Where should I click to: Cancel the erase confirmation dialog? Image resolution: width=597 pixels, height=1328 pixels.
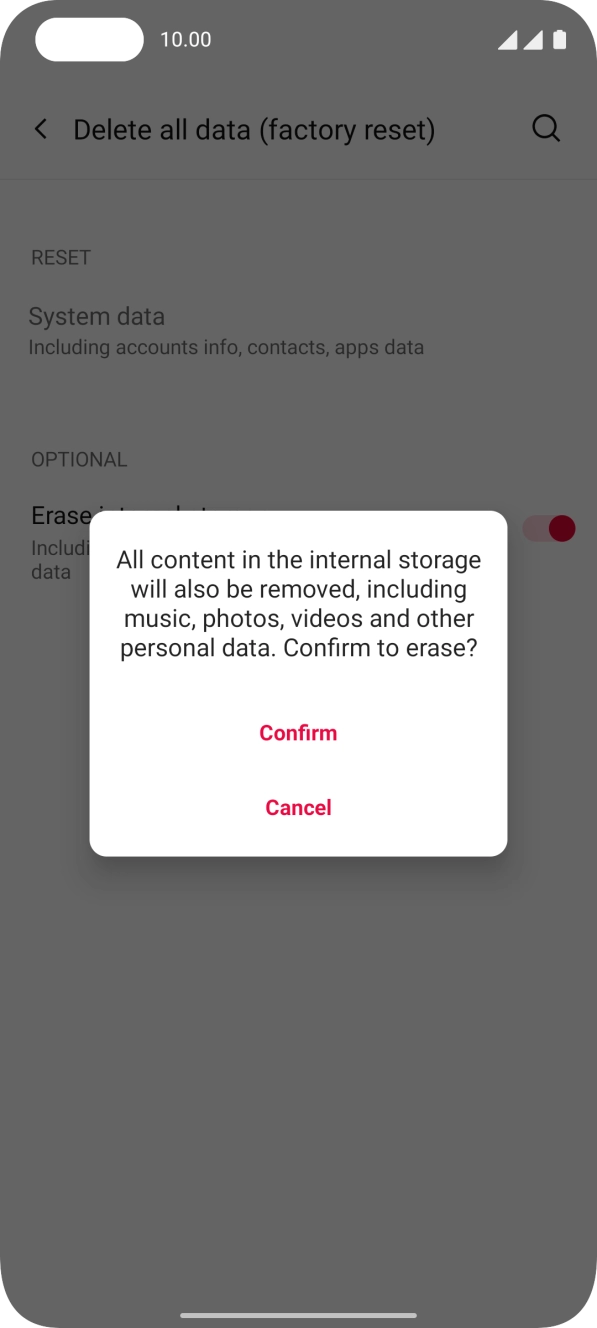click(x=298, y=807)
